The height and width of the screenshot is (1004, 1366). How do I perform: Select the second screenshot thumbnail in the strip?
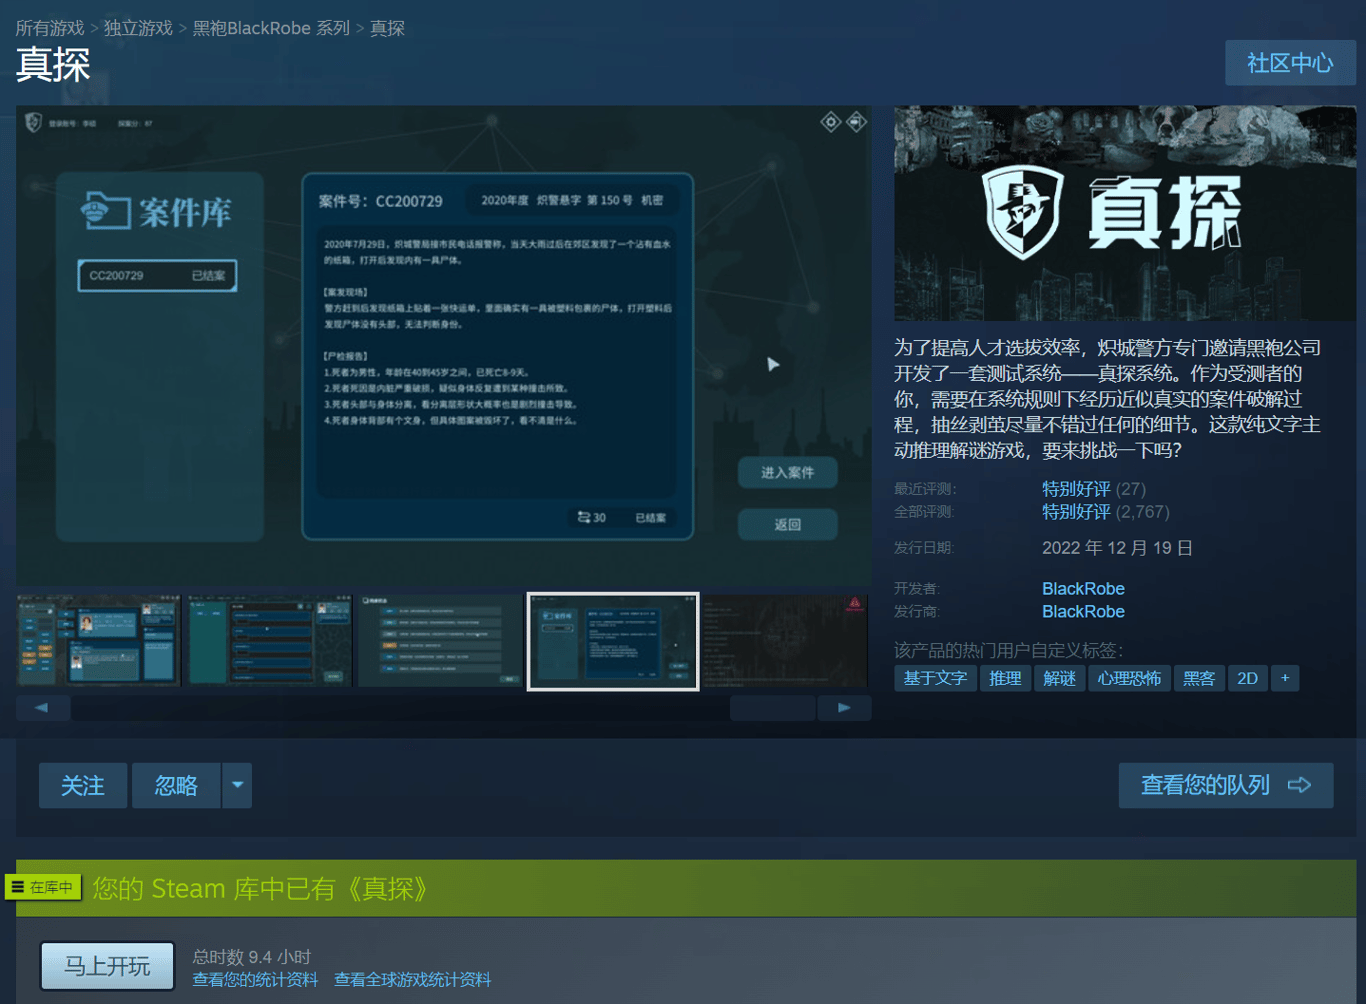(269, 641)
